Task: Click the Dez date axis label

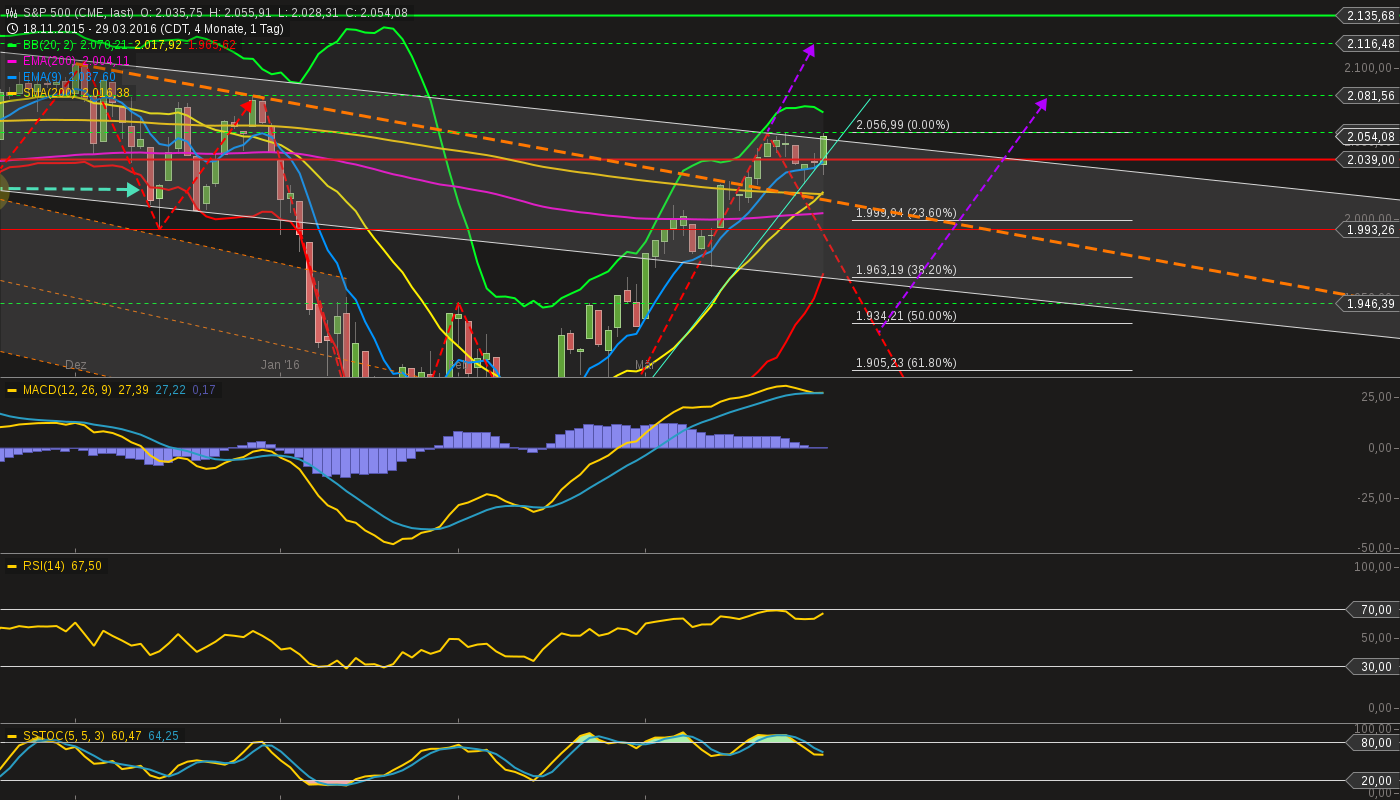Action: 76,365
